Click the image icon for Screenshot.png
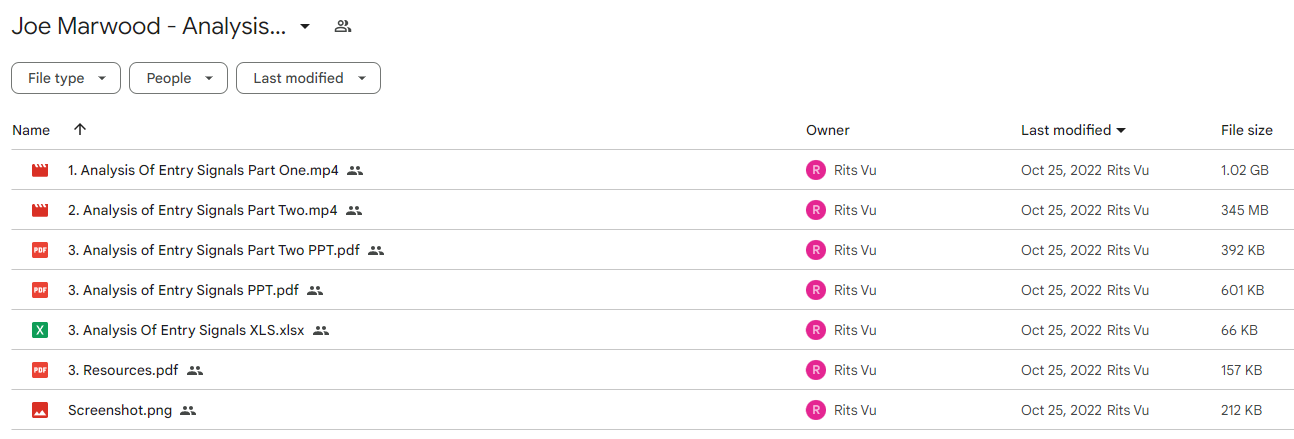1294x439 pixels. (40, 410)
